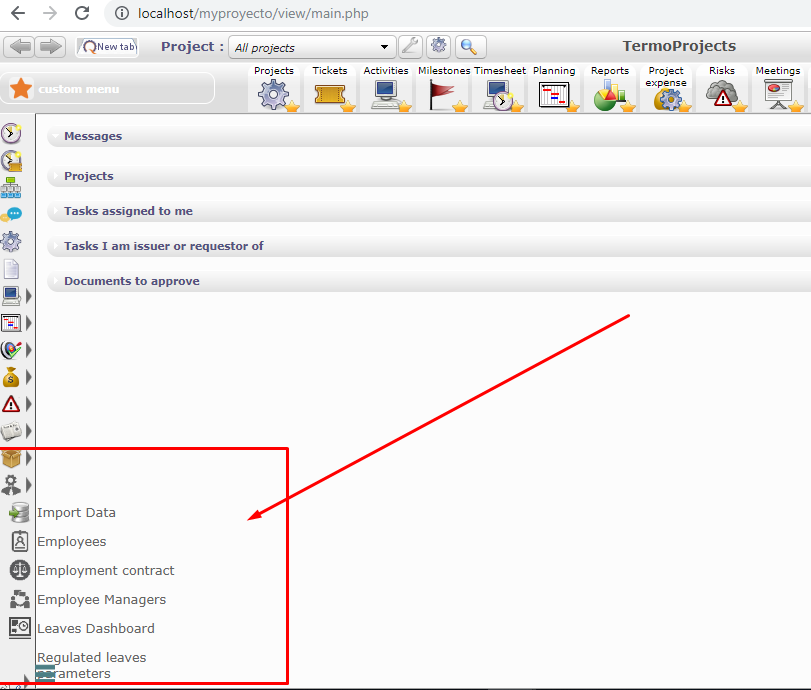Open the Employees menu item
811x690 pixels.
(x=71, y=542)
